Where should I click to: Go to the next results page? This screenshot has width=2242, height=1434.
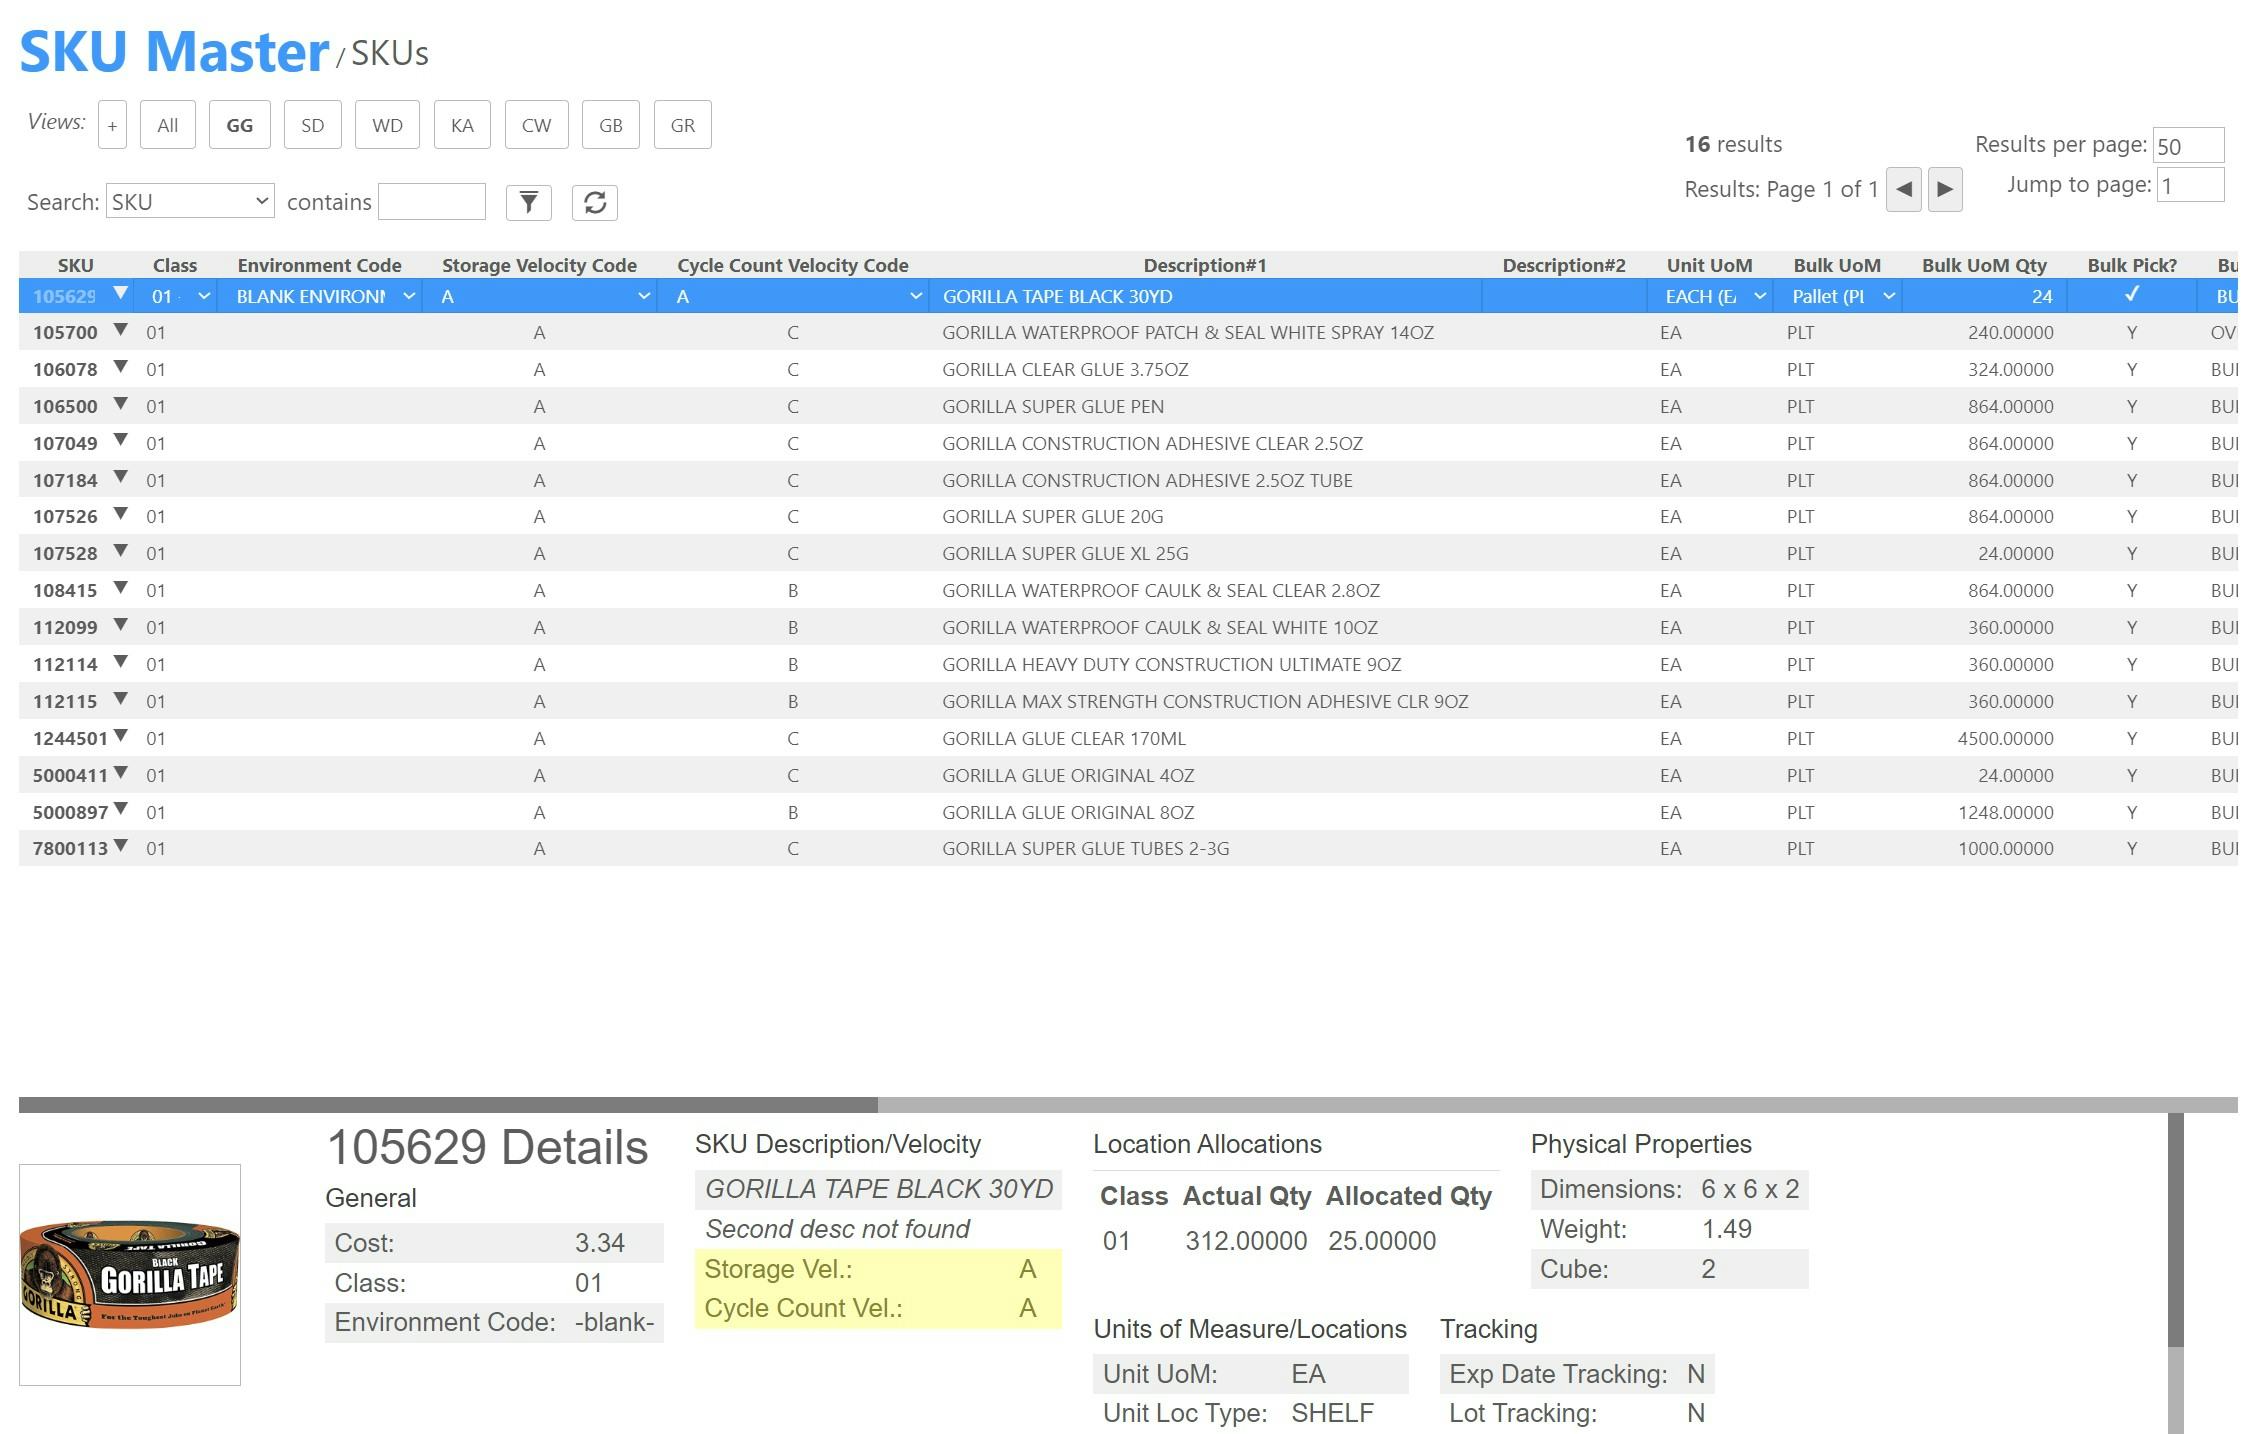point(1945,189)
